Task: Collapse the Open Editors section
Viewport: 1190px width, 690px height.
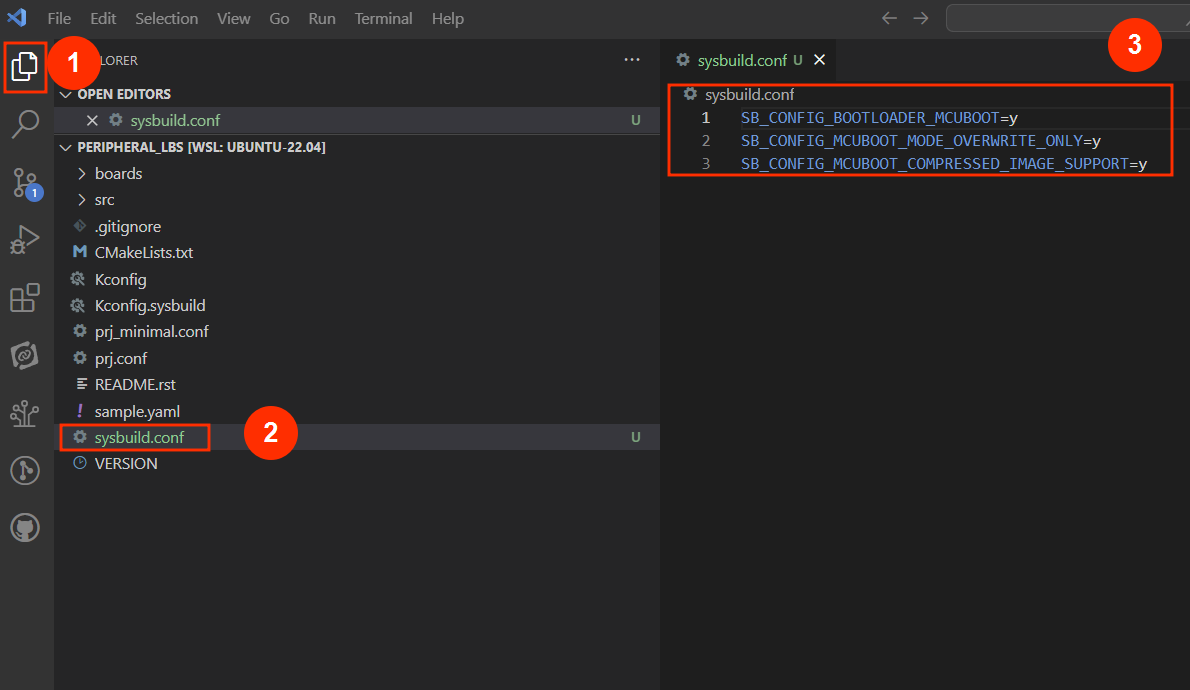Action: pos(67,94)
